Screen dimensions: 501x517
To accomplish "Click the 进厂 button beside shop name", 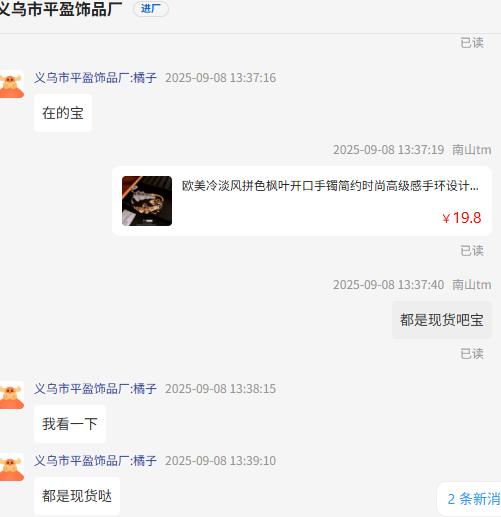I will [151, 9].
